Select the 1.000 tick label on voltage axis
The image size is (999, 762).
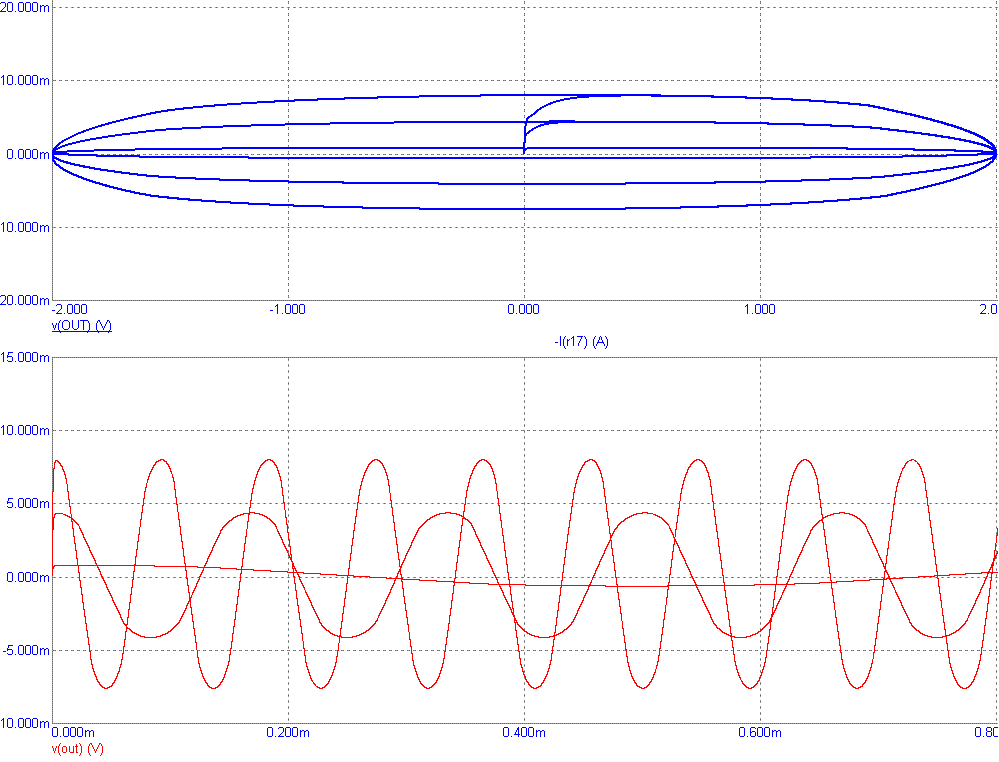coord(760,310)
